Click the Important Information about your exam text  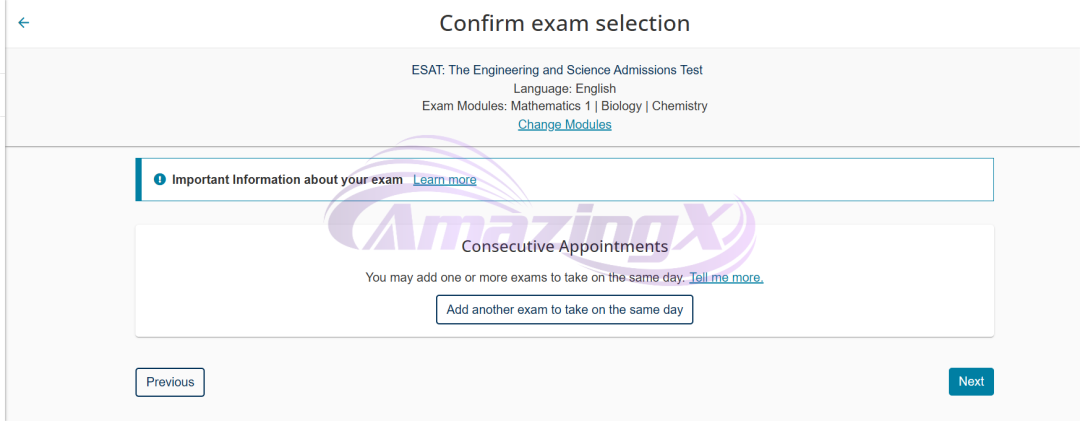[x=287, y=180]
